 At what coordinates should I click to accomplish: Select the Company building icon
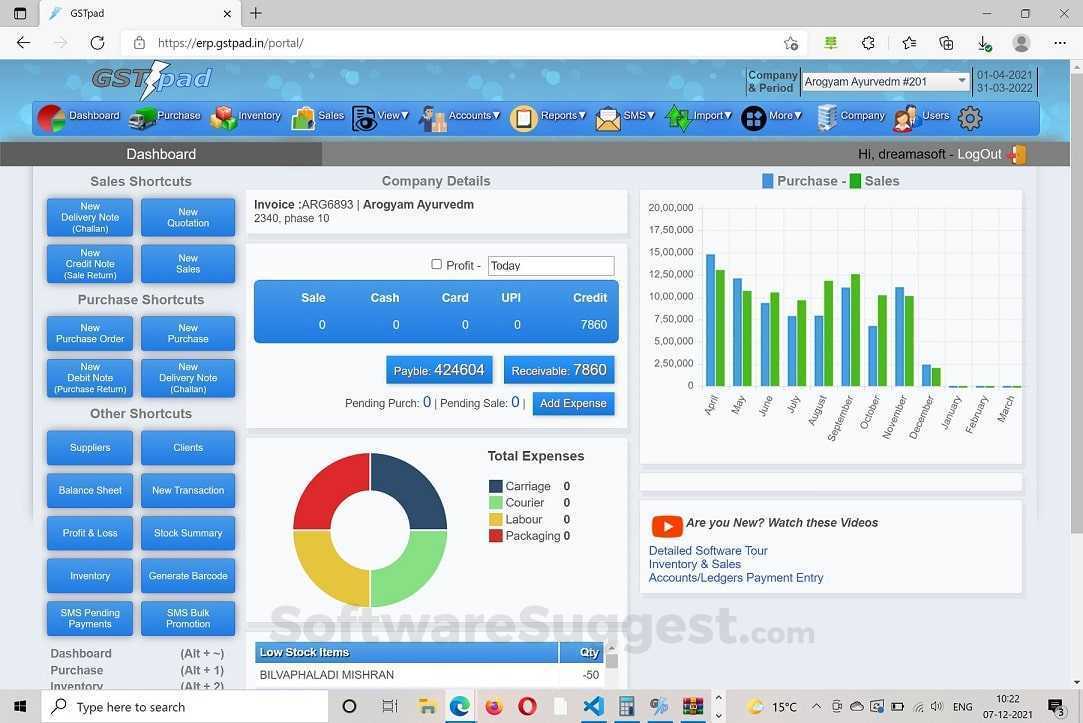[x=826, y=117]
